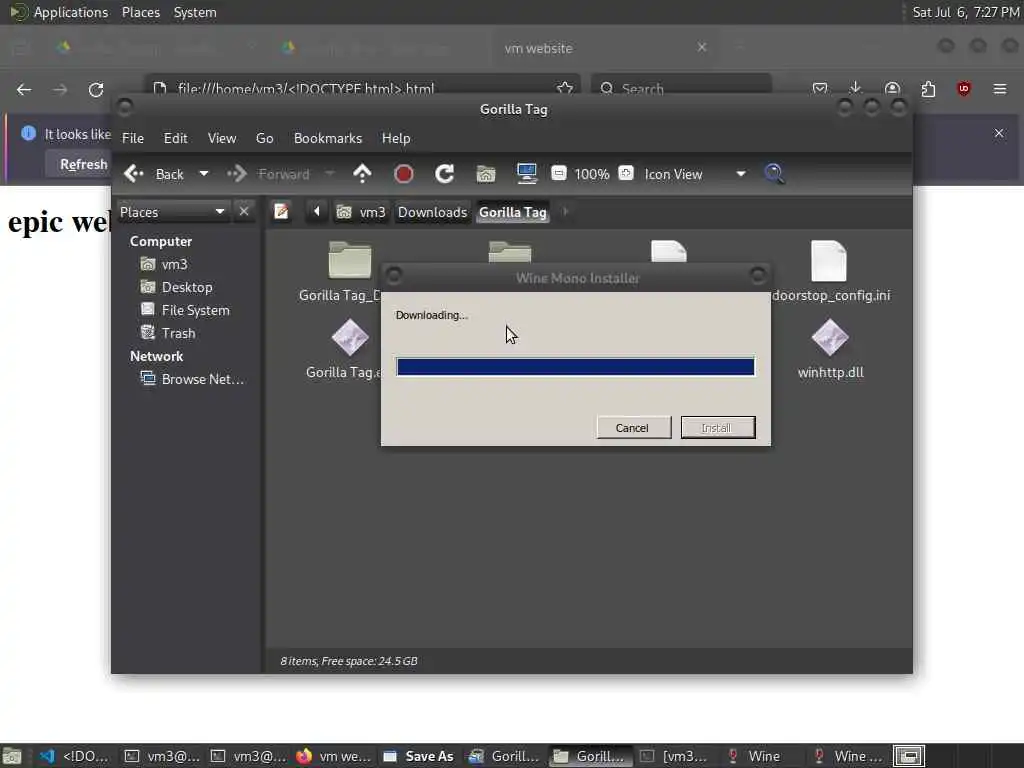The height and width of the screenshot is (768, 1024).
Task: Navigate to vm3 in path bar
Action: coord(361,212)
